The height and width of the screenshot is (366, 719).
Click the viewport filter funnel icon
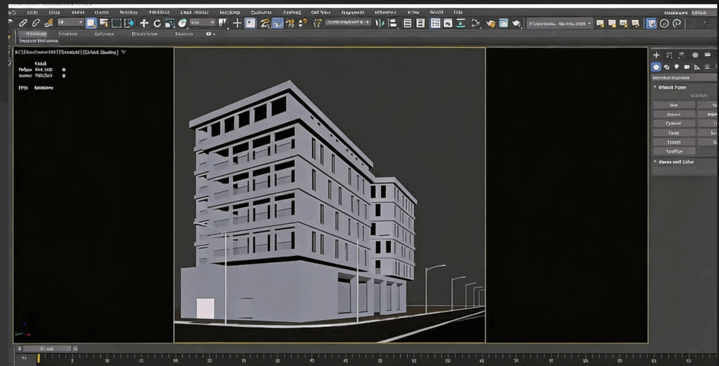click(x=123, y=52)
